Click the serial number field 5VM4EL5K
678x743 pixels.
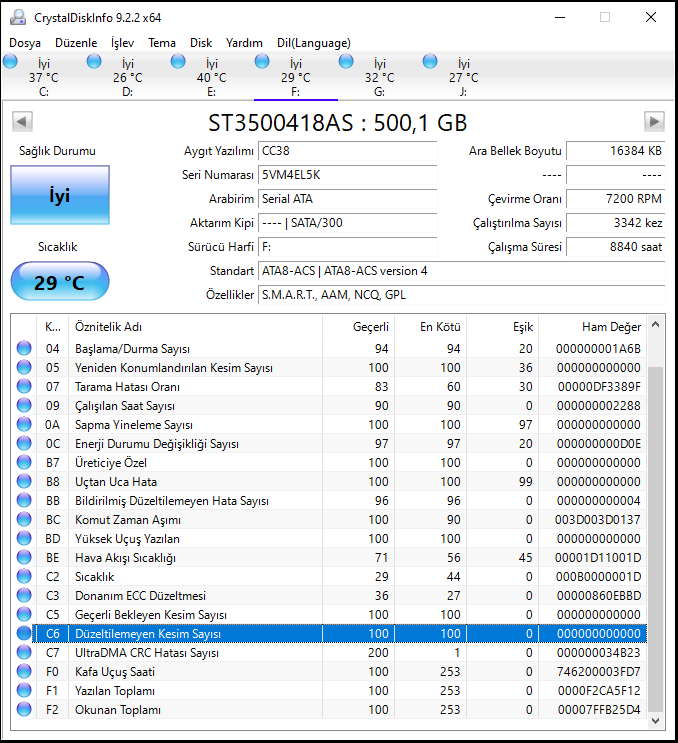click(x=346, y=174)
